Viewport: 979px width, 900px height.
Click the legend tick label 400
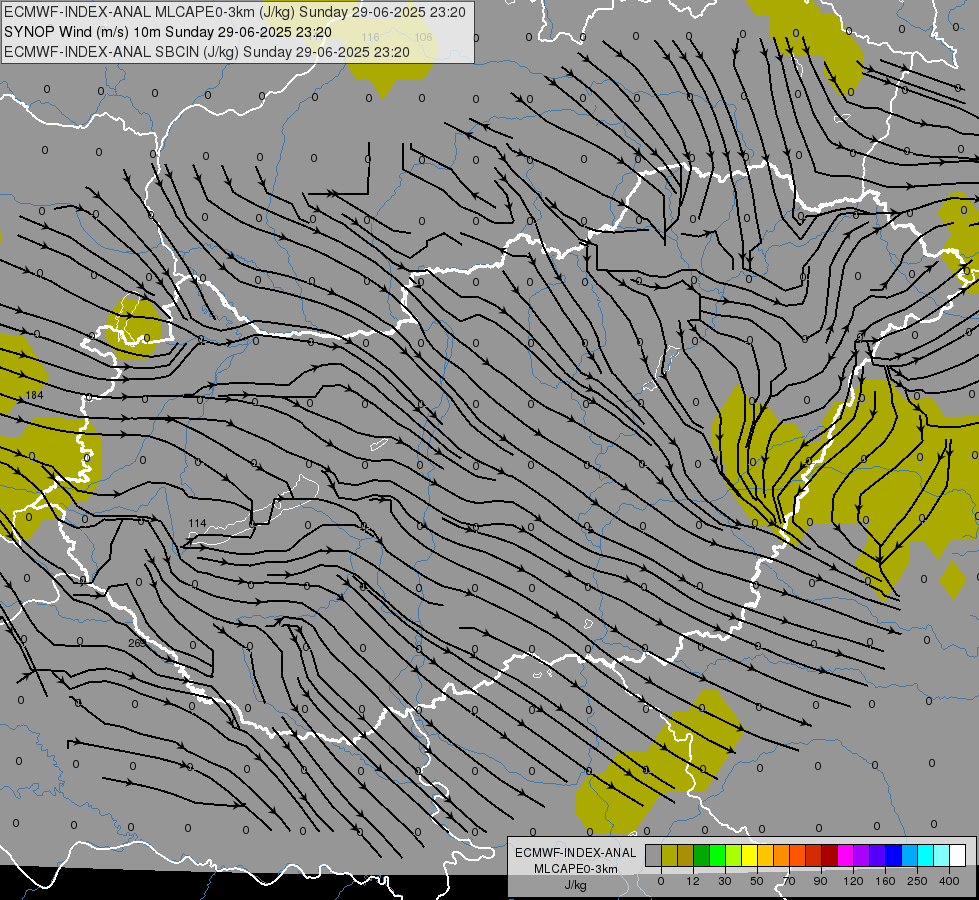click(x=949, y=881)
